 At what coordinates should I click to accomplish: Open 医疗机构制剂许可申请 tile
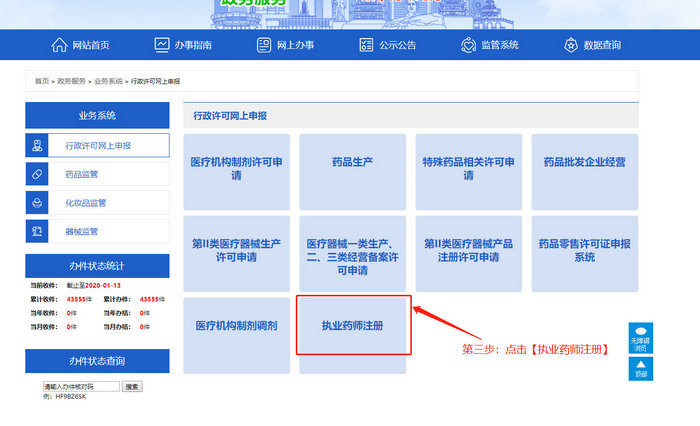point(236,167)
